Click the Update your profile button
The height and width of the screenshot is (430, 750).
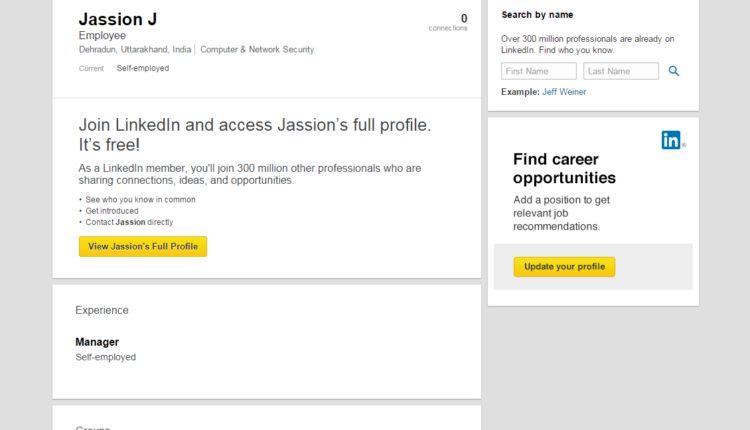point(564,267)
